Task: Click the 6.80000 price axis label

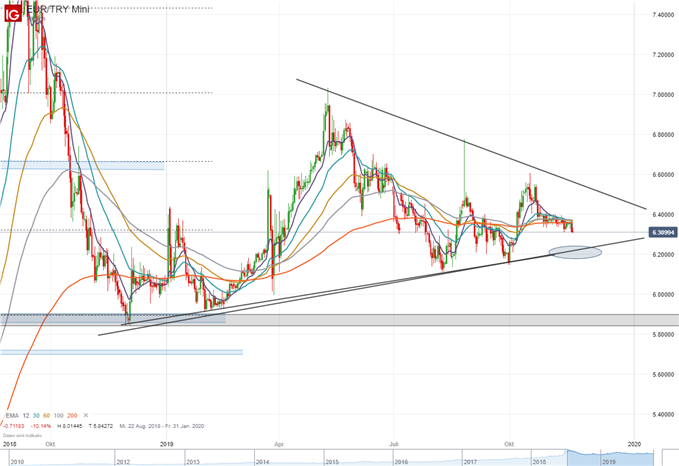Action: 663,135
